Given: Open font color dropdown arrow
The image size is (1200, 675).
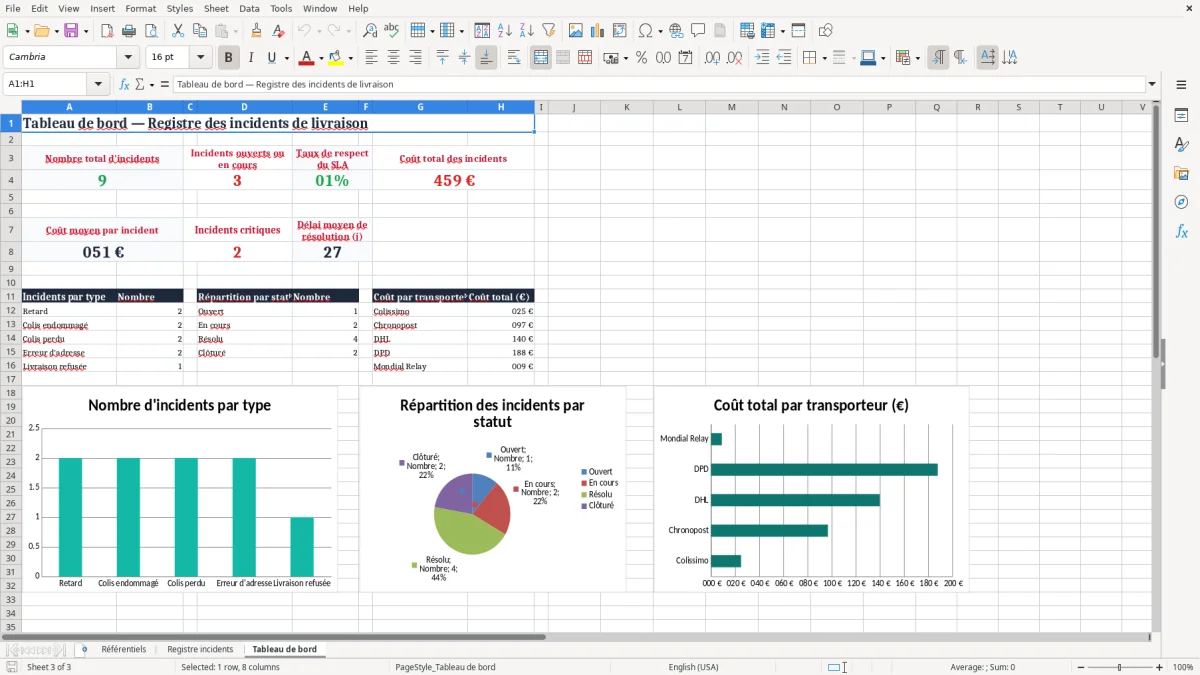Looking at the screenshot, I should (x=321, y=58).
